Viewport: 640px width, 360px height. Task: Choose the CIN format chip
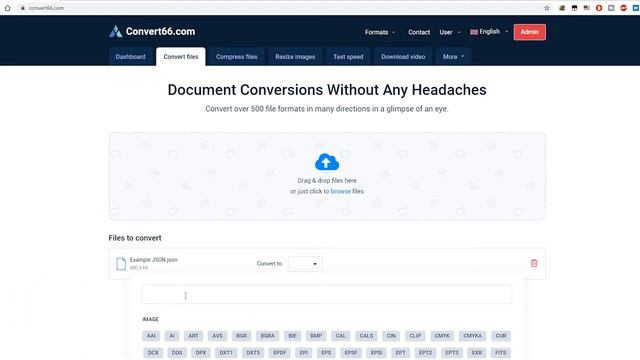click(391, 336)
